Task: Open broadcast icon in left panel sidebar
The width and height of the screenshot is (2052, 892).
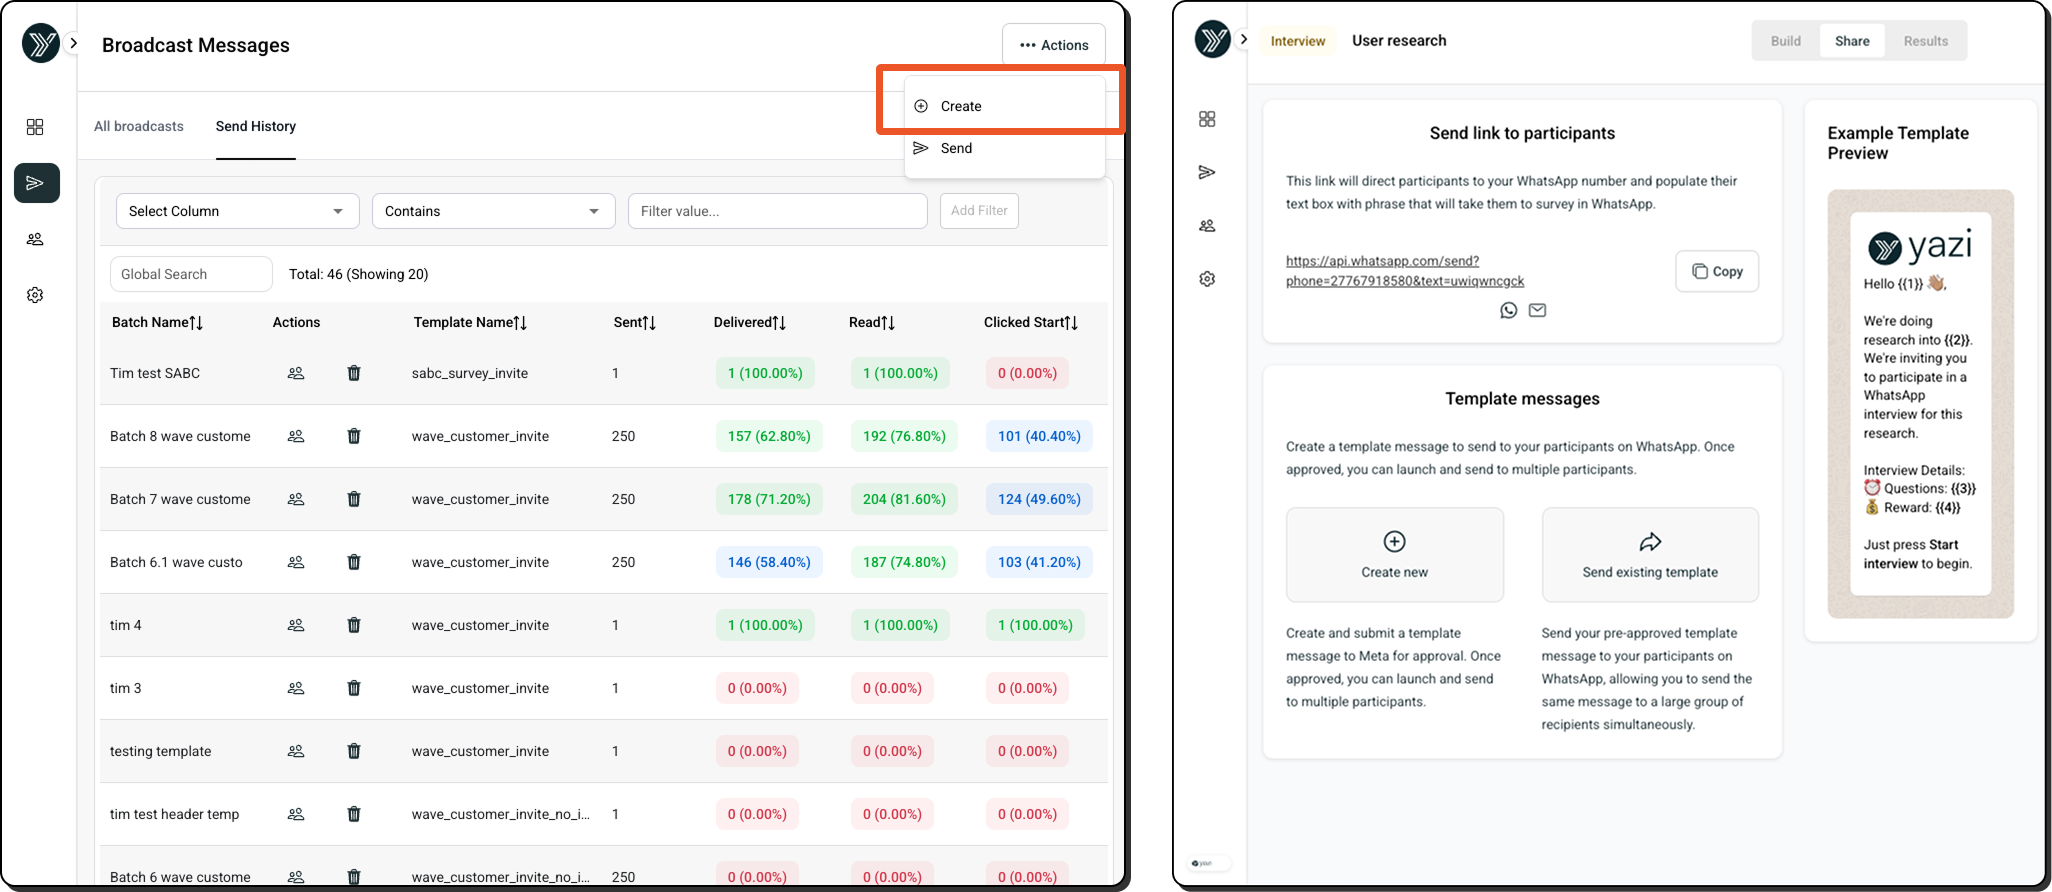Action: pos(36,183)
